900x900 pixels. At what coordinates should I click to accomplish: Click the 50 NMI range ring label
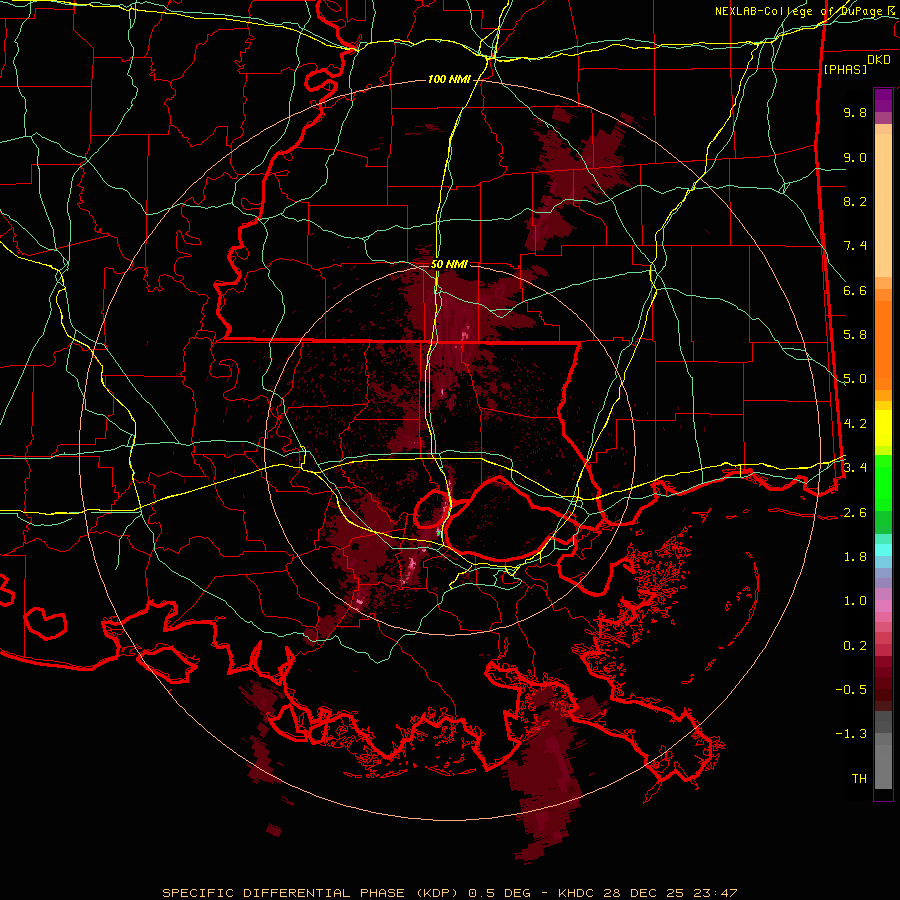click(449, 264)
